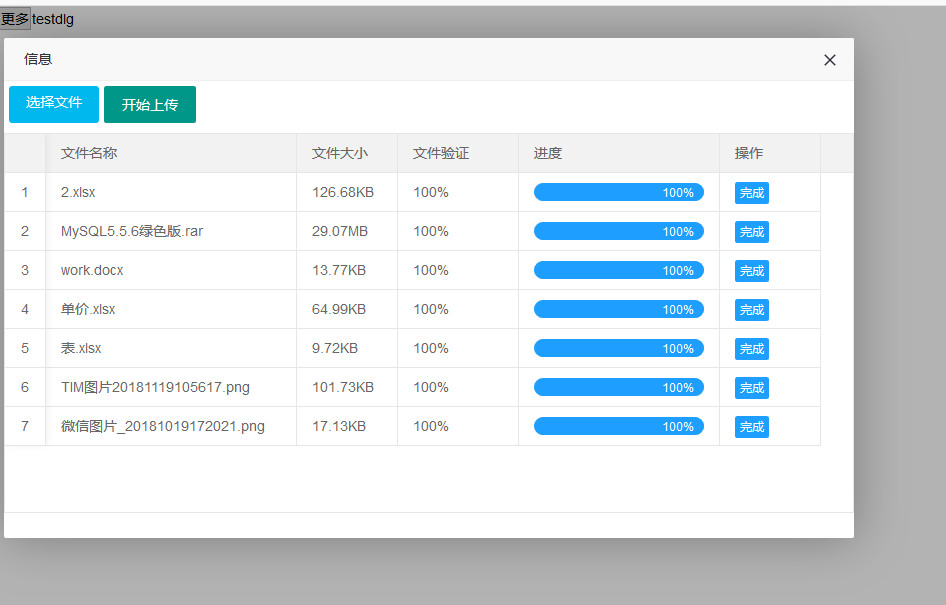This screenshot has height=605, width=946.
Task: Click 完成 button for TIM图片 png row
Action: click(x=751, y=388)
